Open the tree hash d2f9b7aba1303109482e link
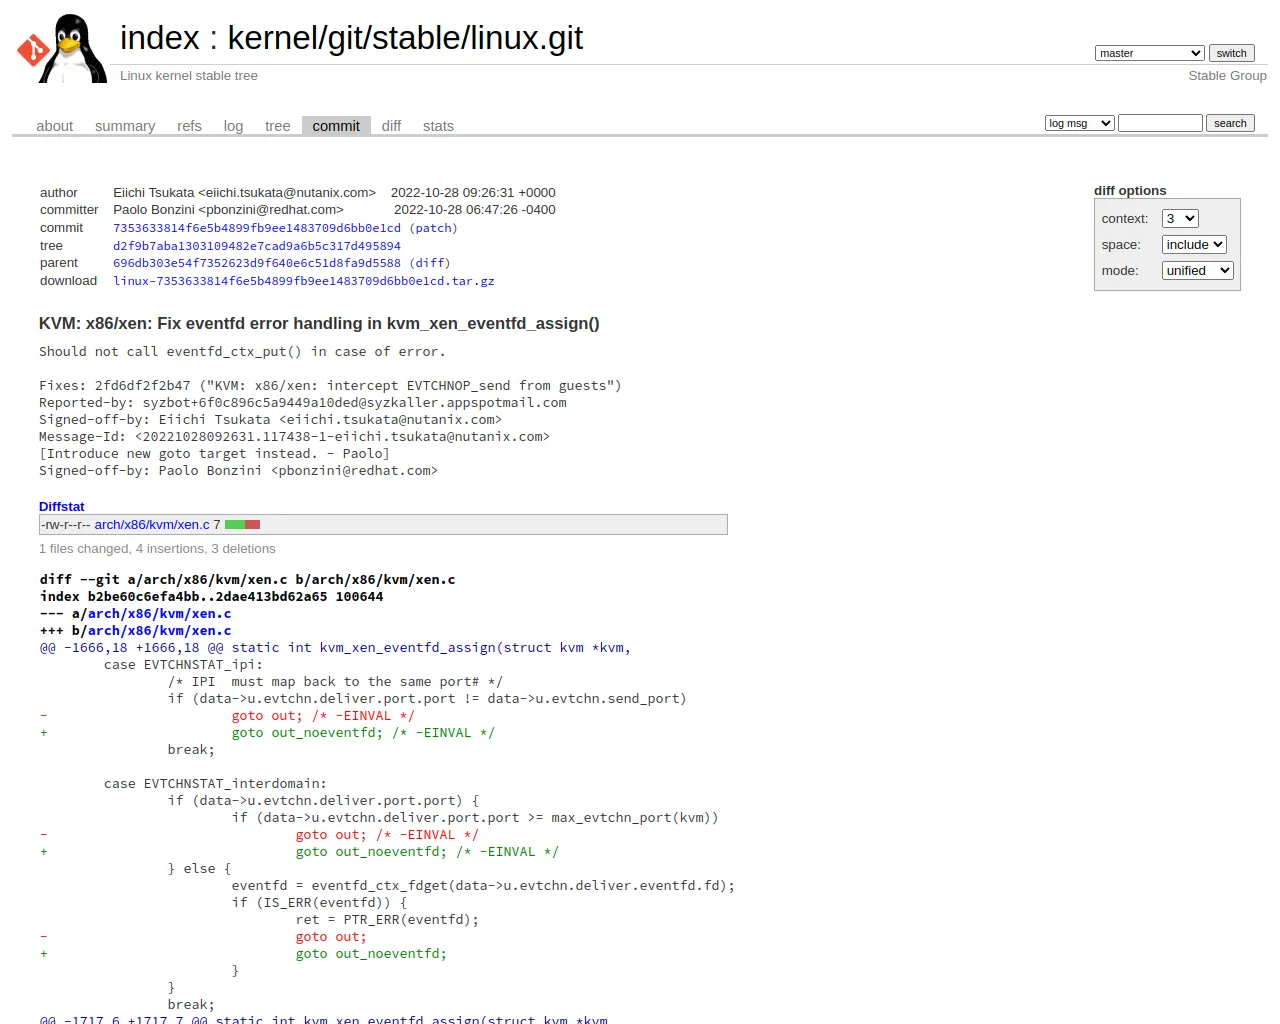Screen dimensions: 1280x1024 [256, 246]
